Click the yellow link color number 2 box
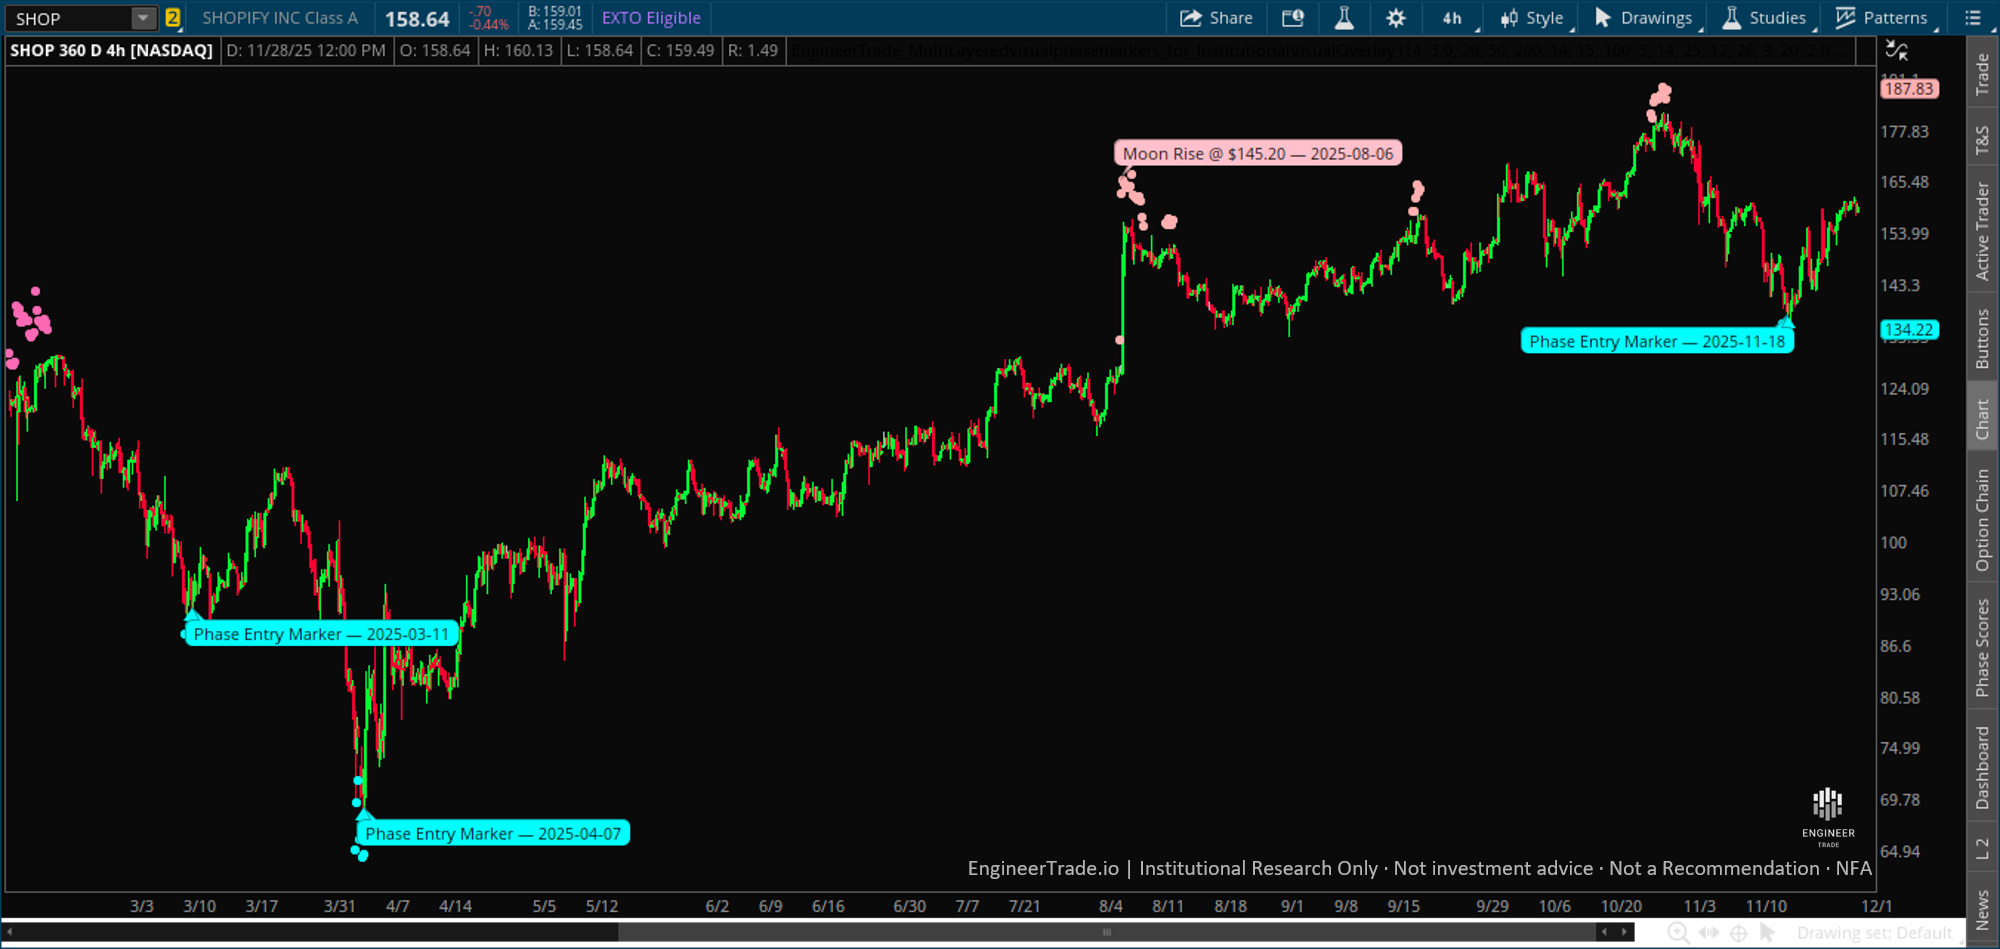Image resolution: width=2000 pixels, height=949 pixels. point(173,18)
